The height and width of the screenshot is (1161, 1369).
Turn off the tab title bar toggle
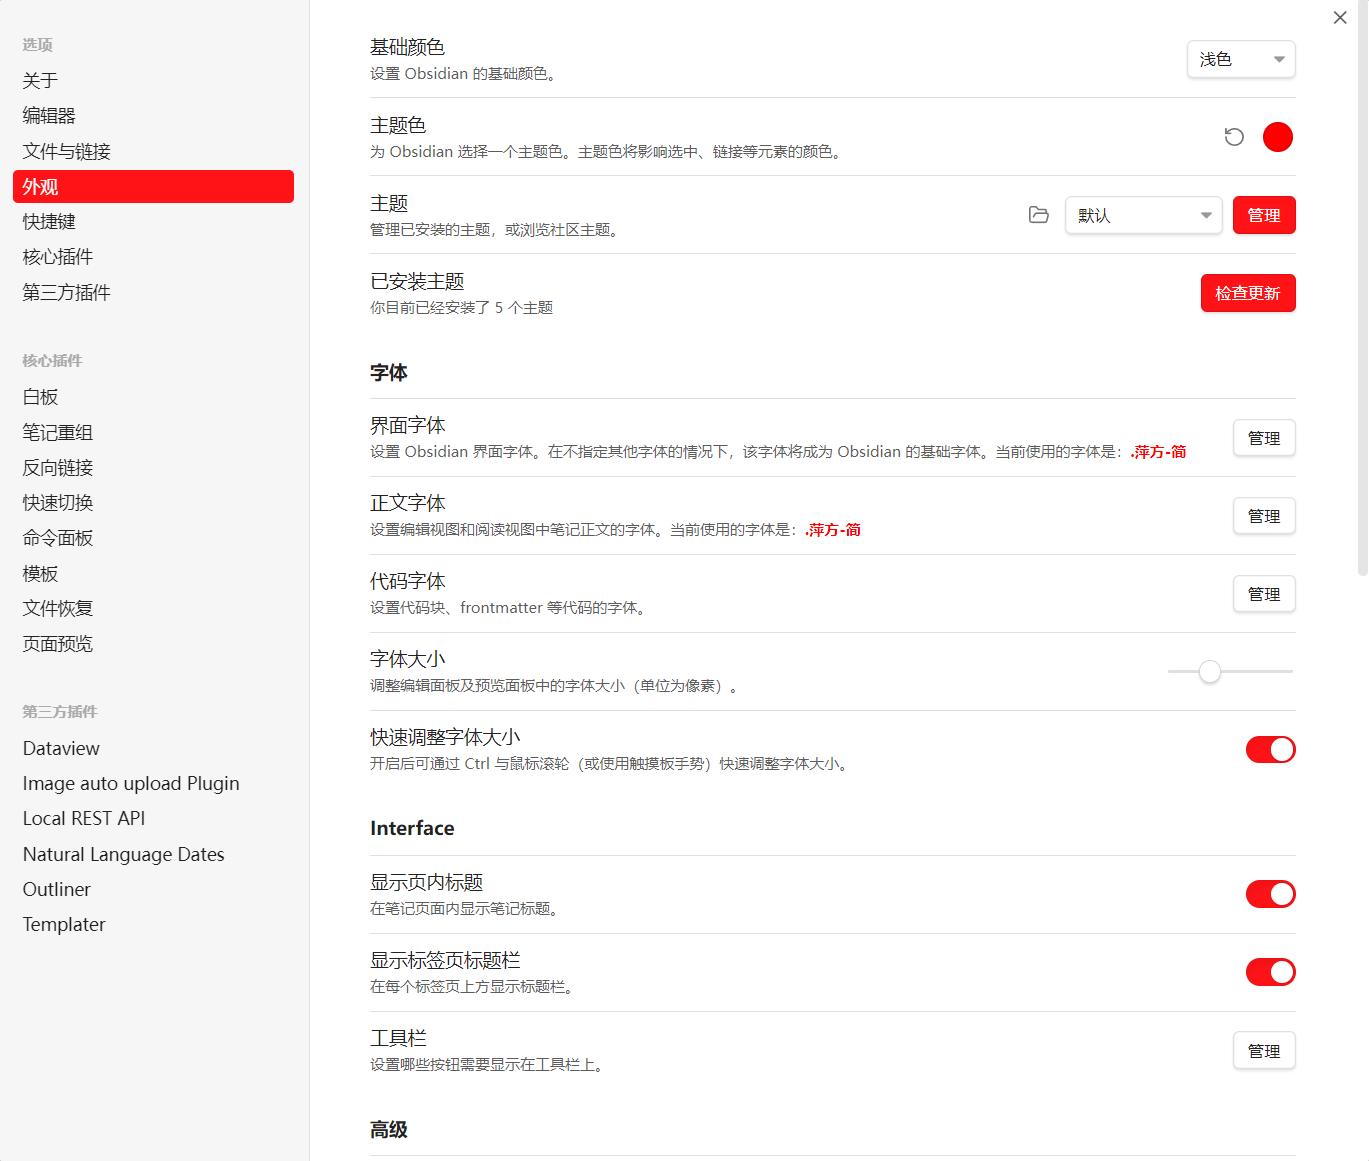click(1271, 972)
